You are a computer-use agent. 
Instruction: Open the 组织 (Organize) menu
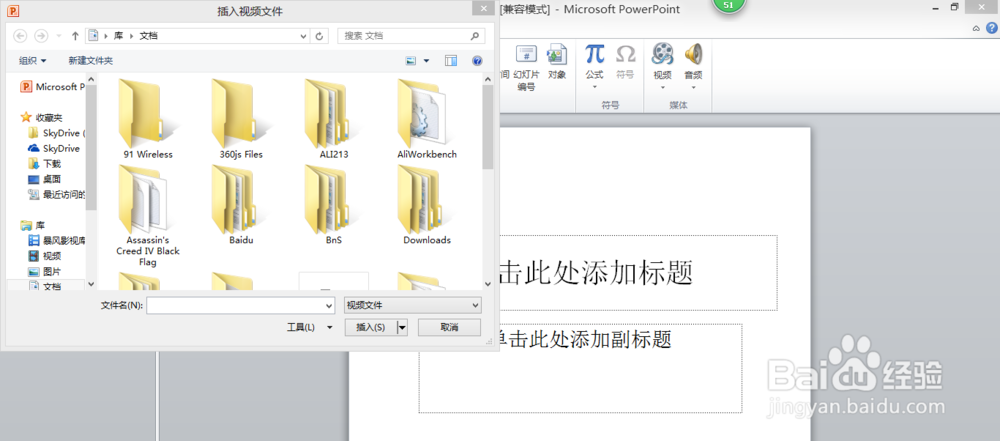tap(33, 61)
